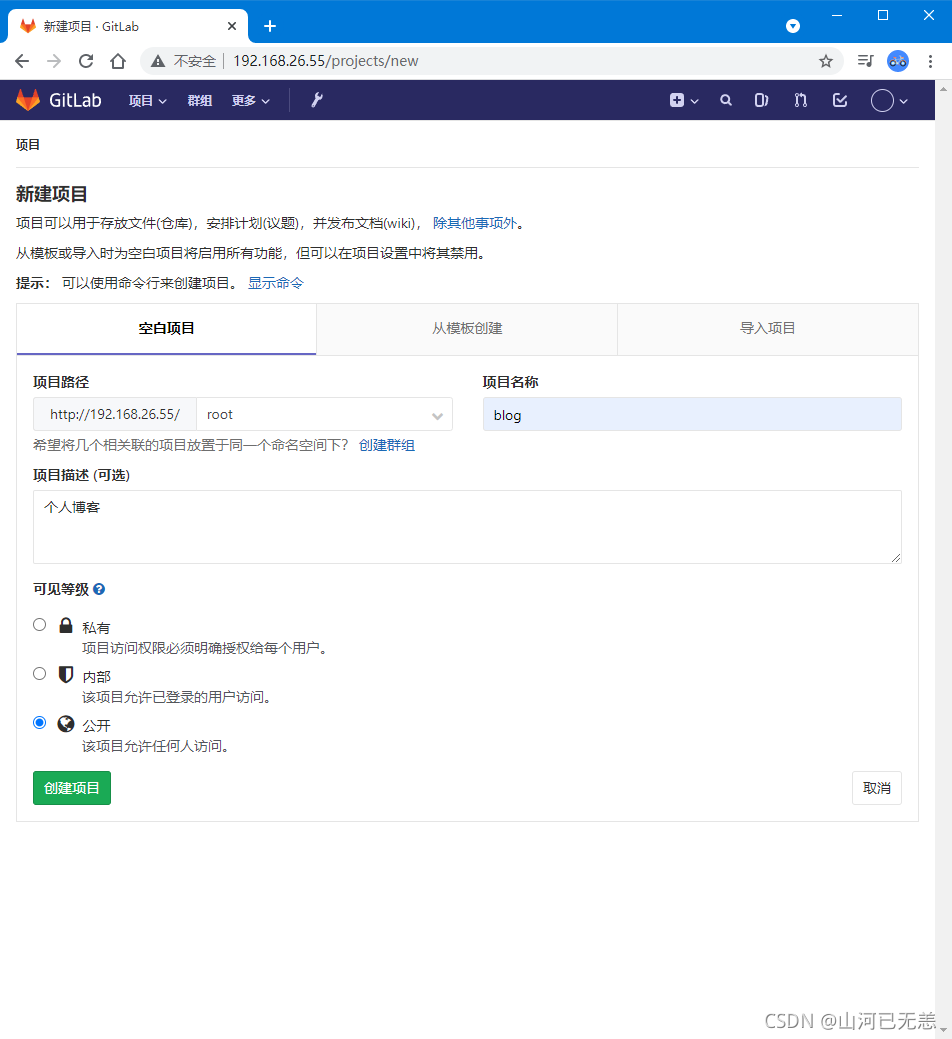Expand the chevron beside the plus icon
The height and width of the screenshot is (1039, 952).
point(694,101)
